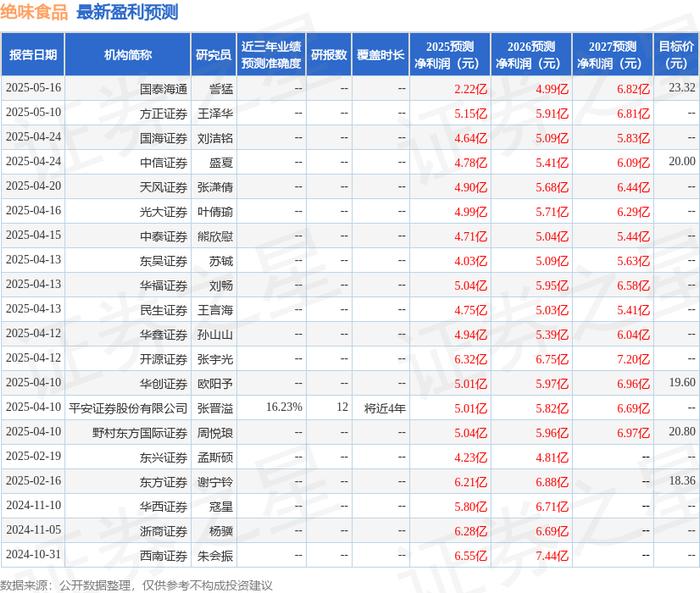Select institution 华福证券

tap(163, 286)
